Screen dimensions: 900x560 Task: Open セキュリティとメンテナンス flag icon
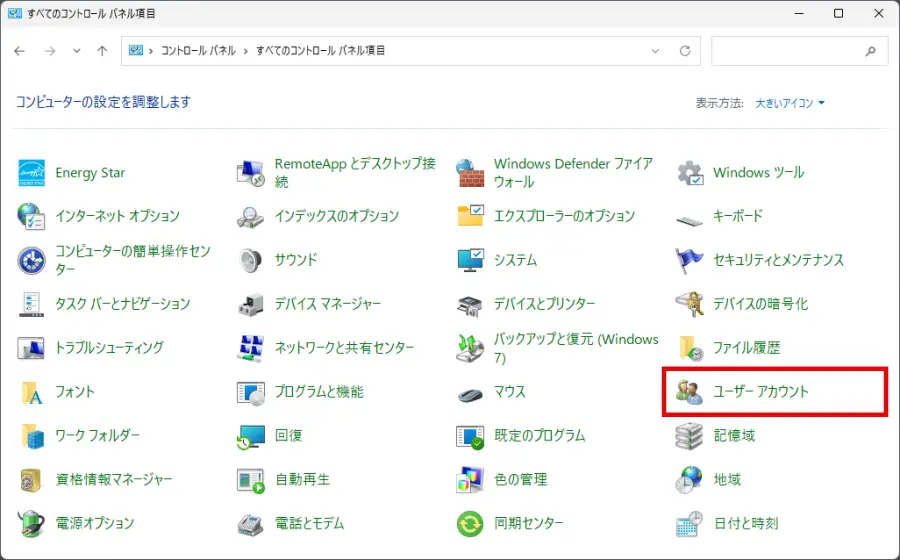pos(689,260)
